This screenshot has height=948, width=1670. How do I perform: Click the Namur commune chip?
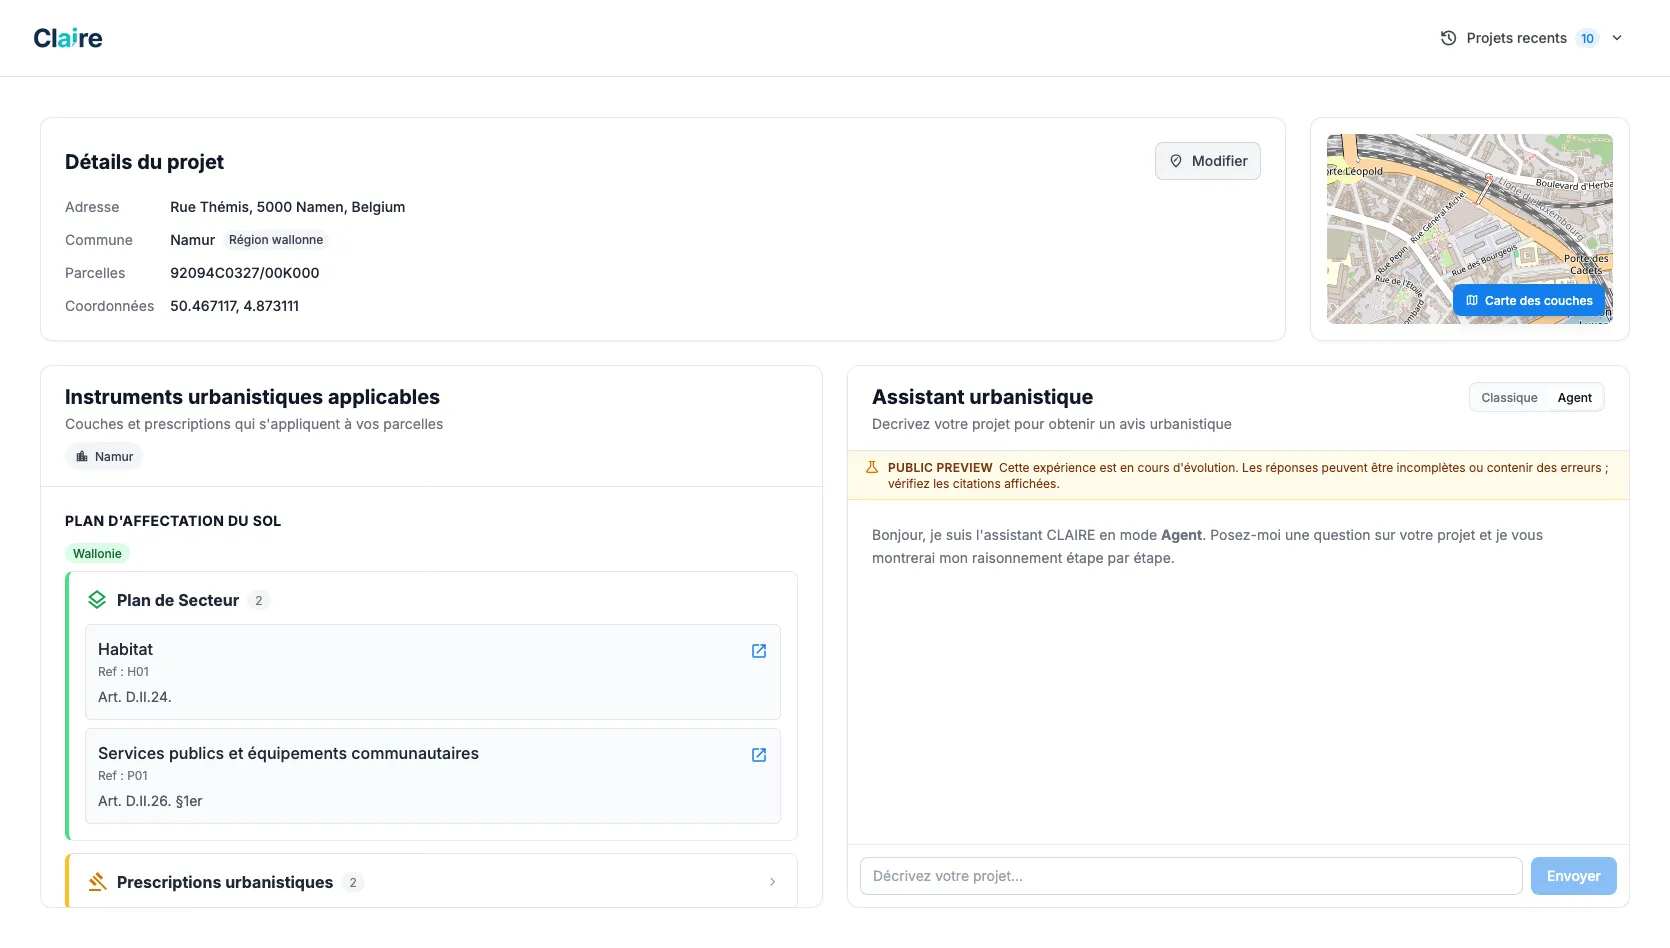tap(104, 456)
